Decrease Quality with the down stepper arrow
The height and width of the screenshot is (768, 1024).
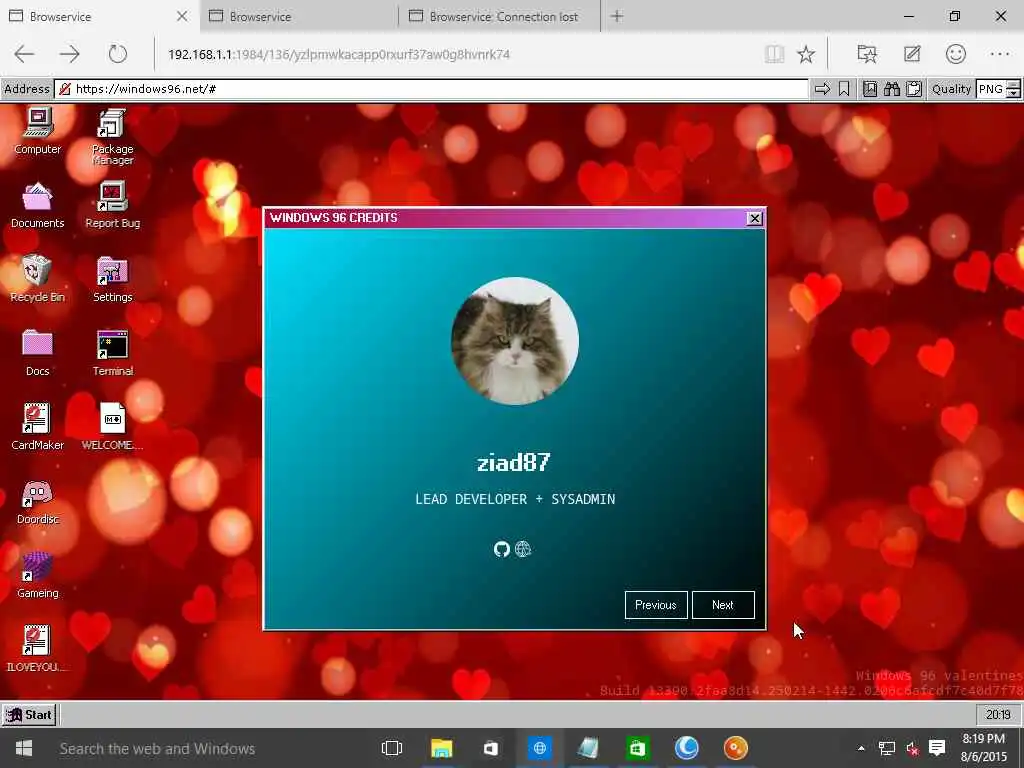tap(1014, 93)
